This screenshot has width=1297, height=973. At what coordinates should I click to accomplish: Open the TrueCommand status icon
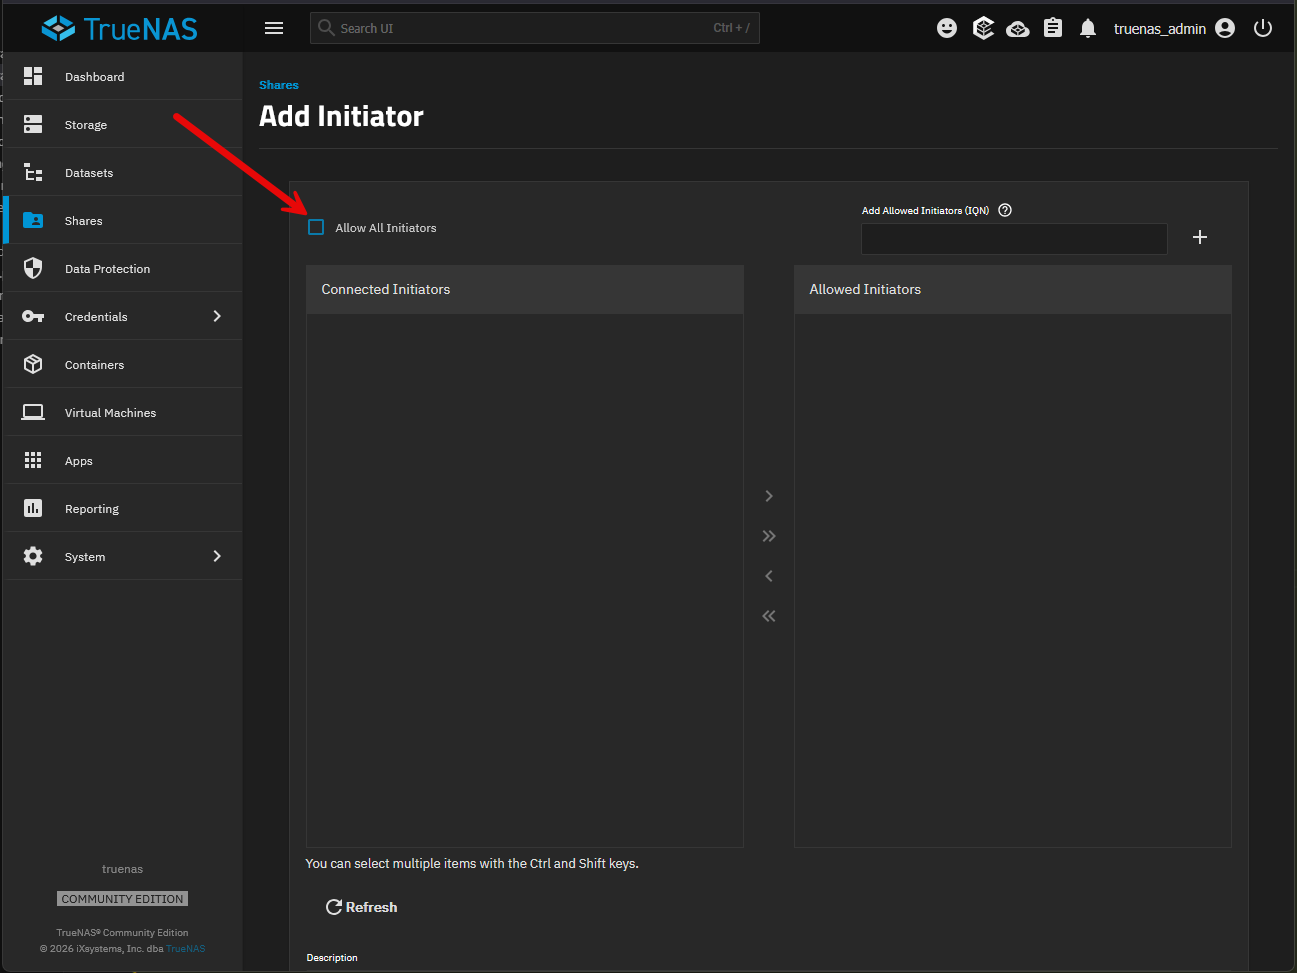pyautogui.click(x=983, y=28)
